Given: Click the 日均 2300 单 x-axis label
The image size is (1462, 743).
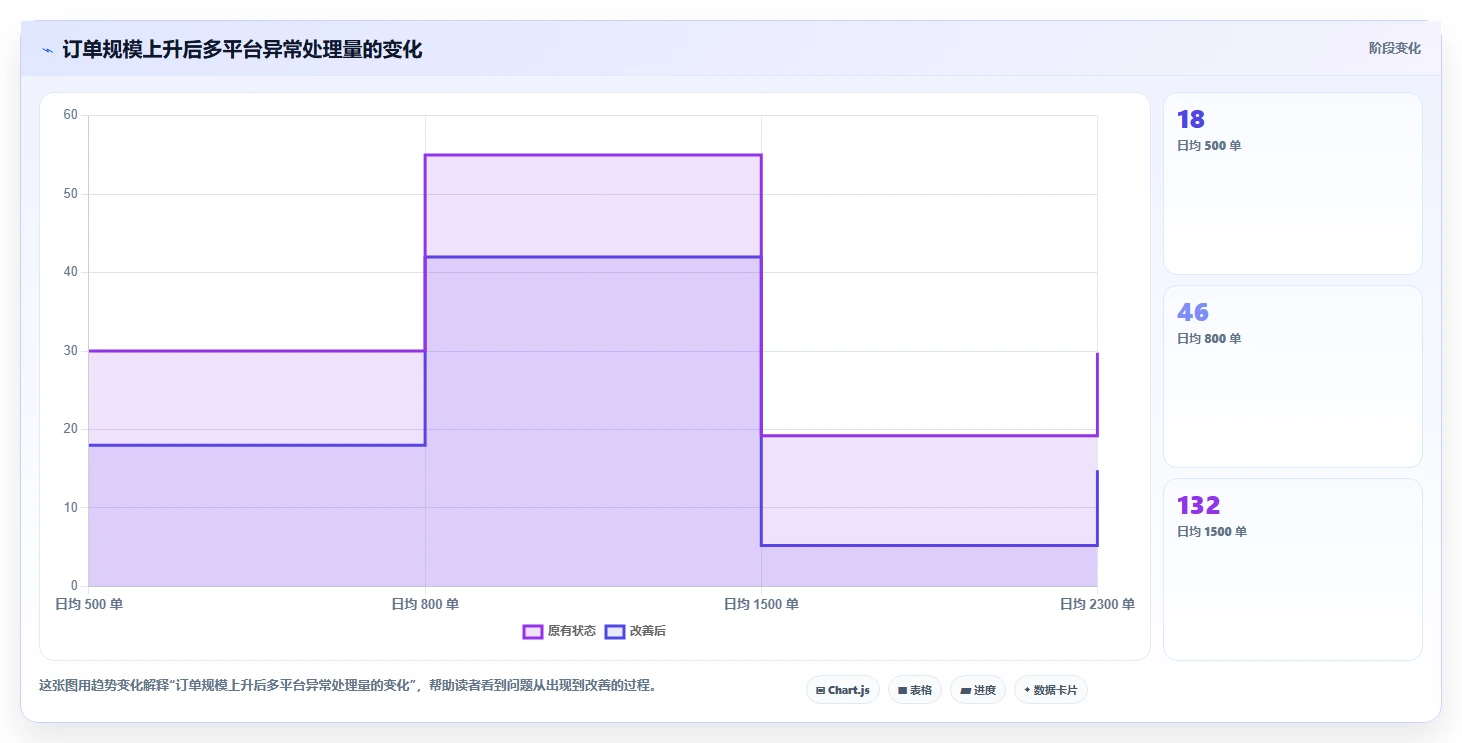Looking at the screenshot, I should 1097,604.
